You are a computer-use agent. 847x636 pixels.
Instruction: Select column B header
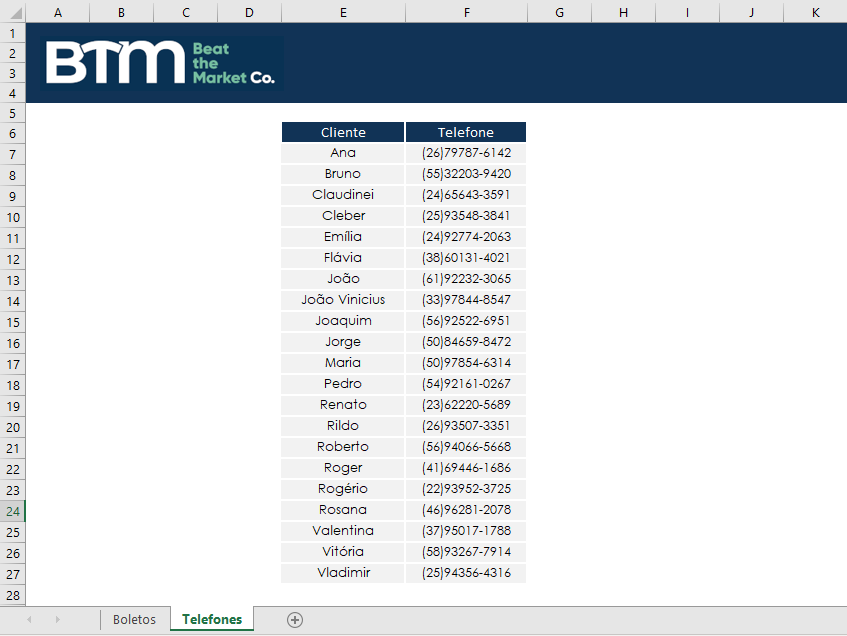tap(122, 12)
